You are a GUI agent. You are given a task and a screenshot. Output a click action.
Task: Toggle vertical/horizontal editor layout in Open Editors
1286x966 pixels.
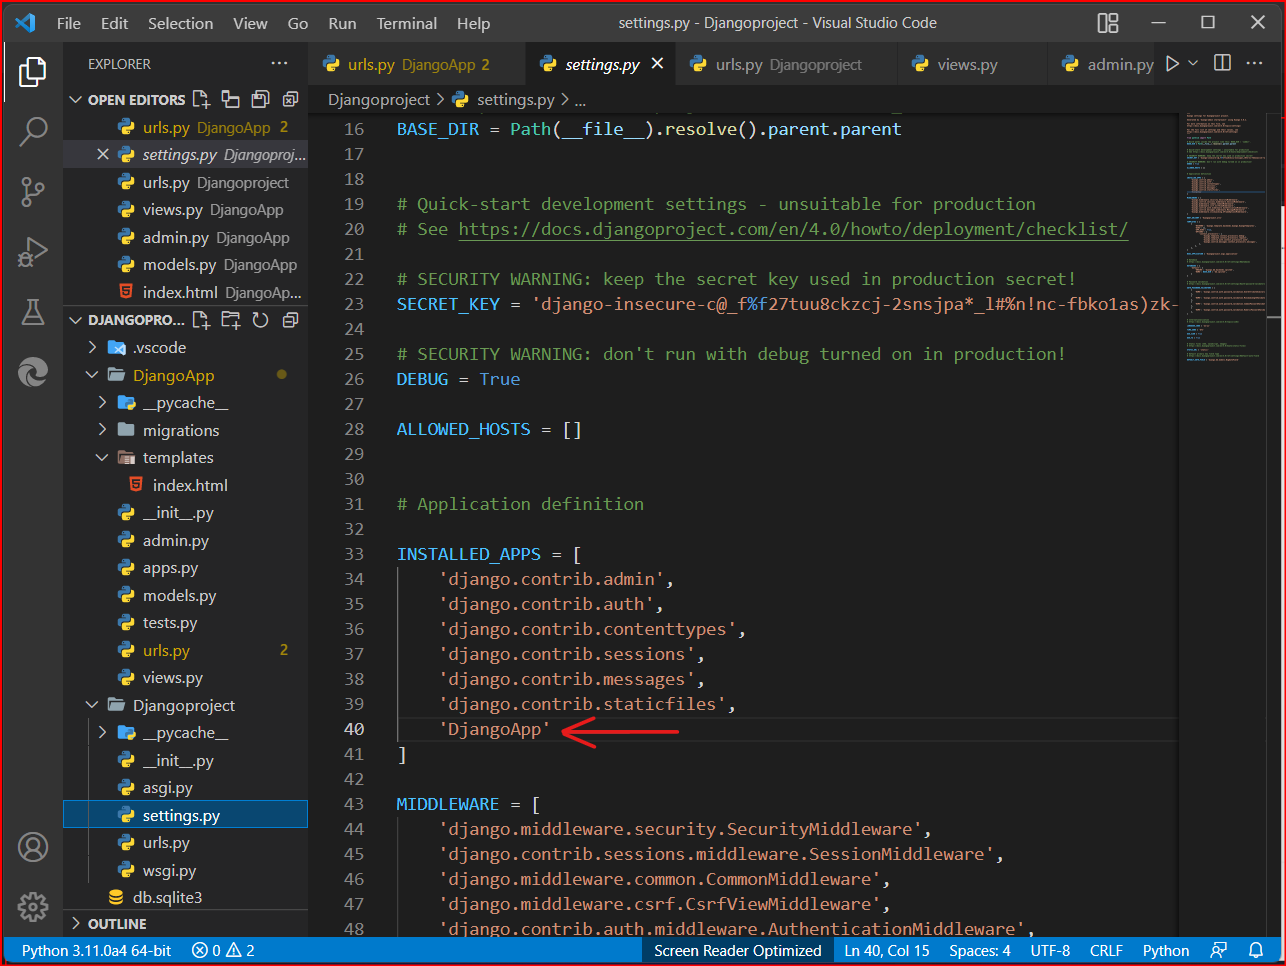tap(231, 99)
